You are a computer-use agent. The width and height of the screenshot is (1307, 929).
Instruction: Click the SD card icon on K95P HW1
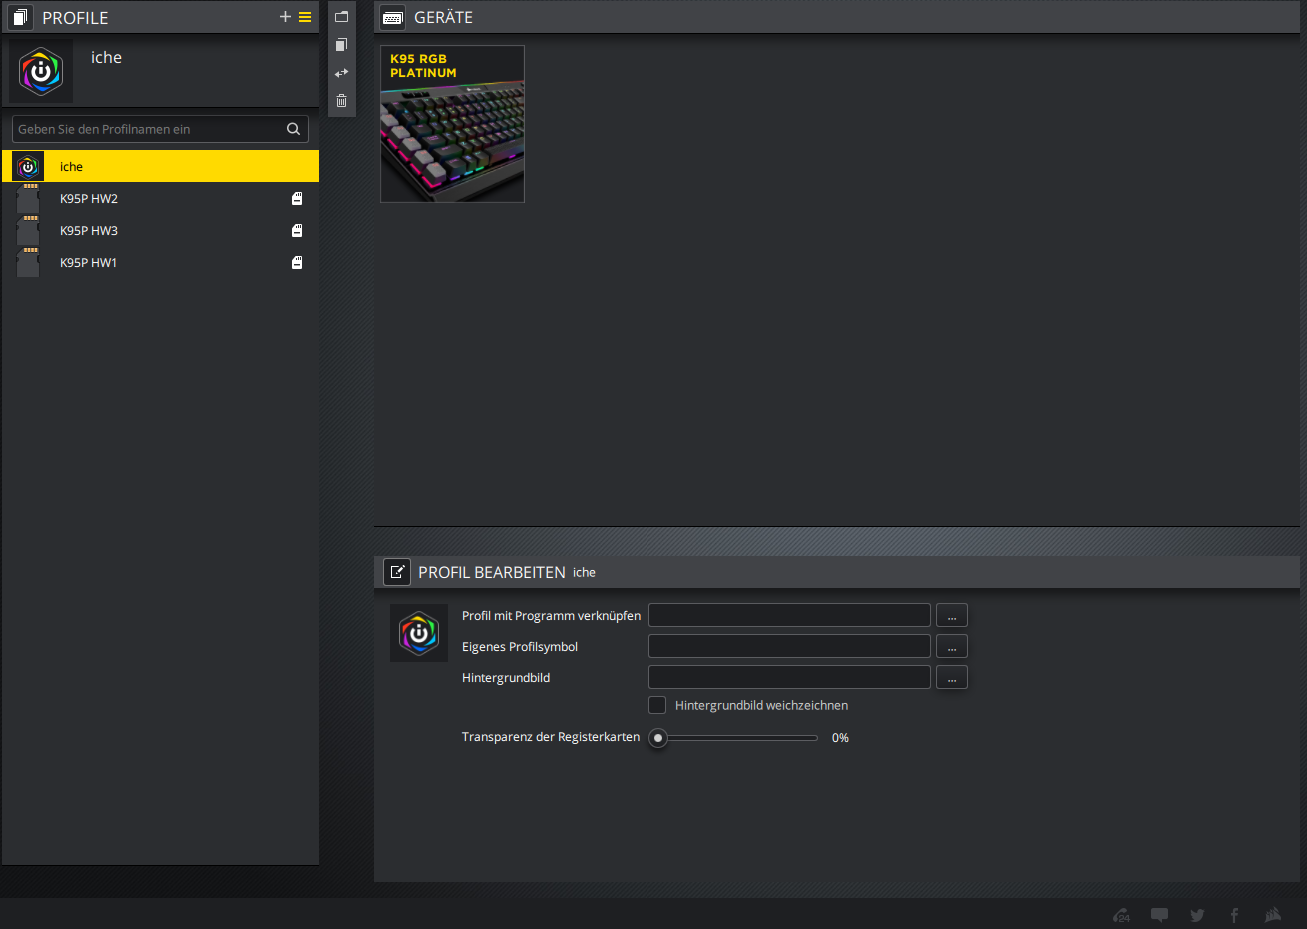coord(297,263)
